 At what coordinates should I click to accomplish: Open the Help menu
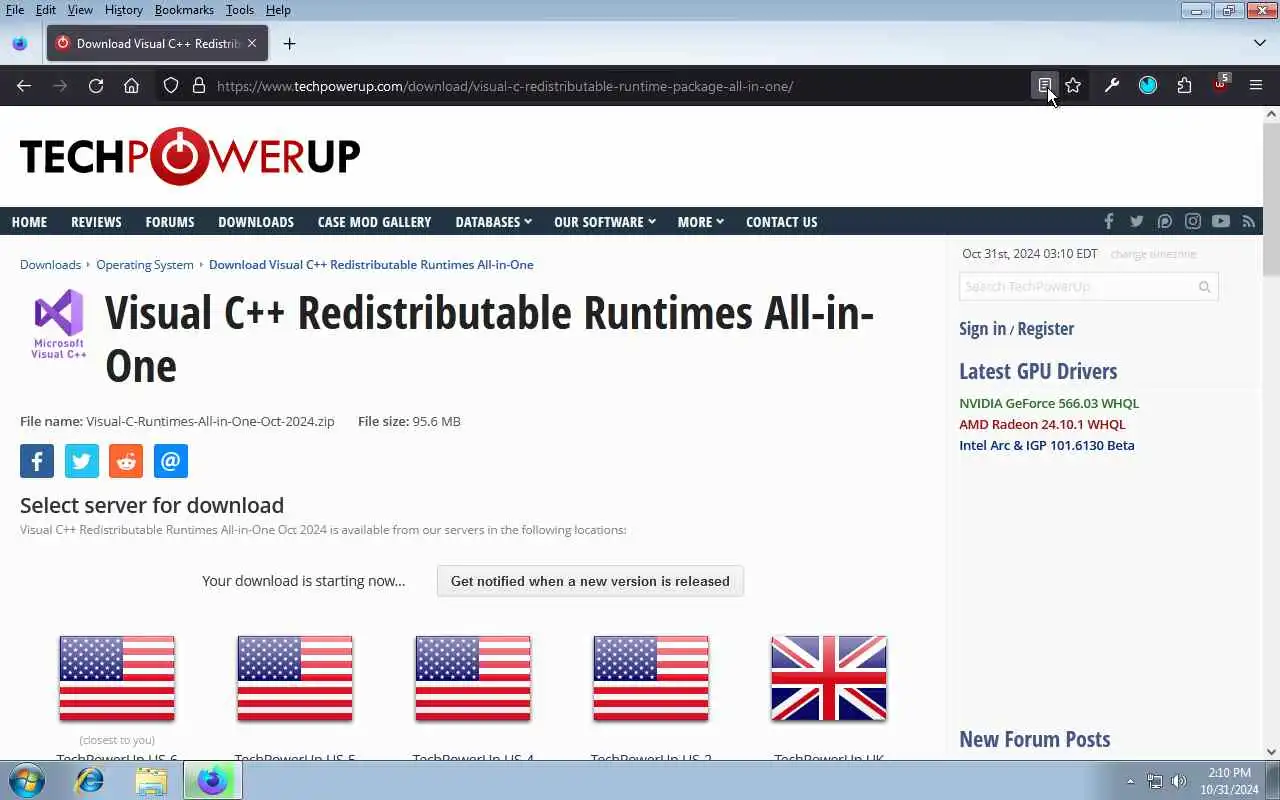[x=278, y=10]
